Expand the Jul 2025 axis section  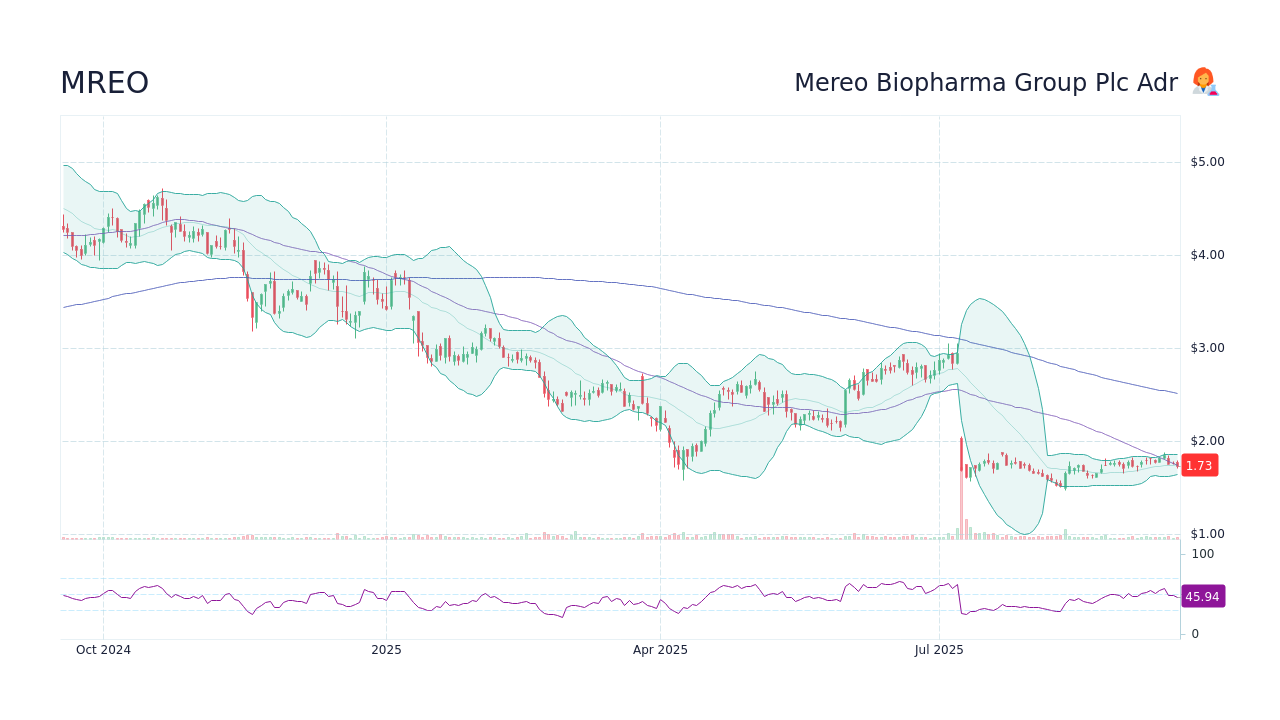click(x=939, y=650)
